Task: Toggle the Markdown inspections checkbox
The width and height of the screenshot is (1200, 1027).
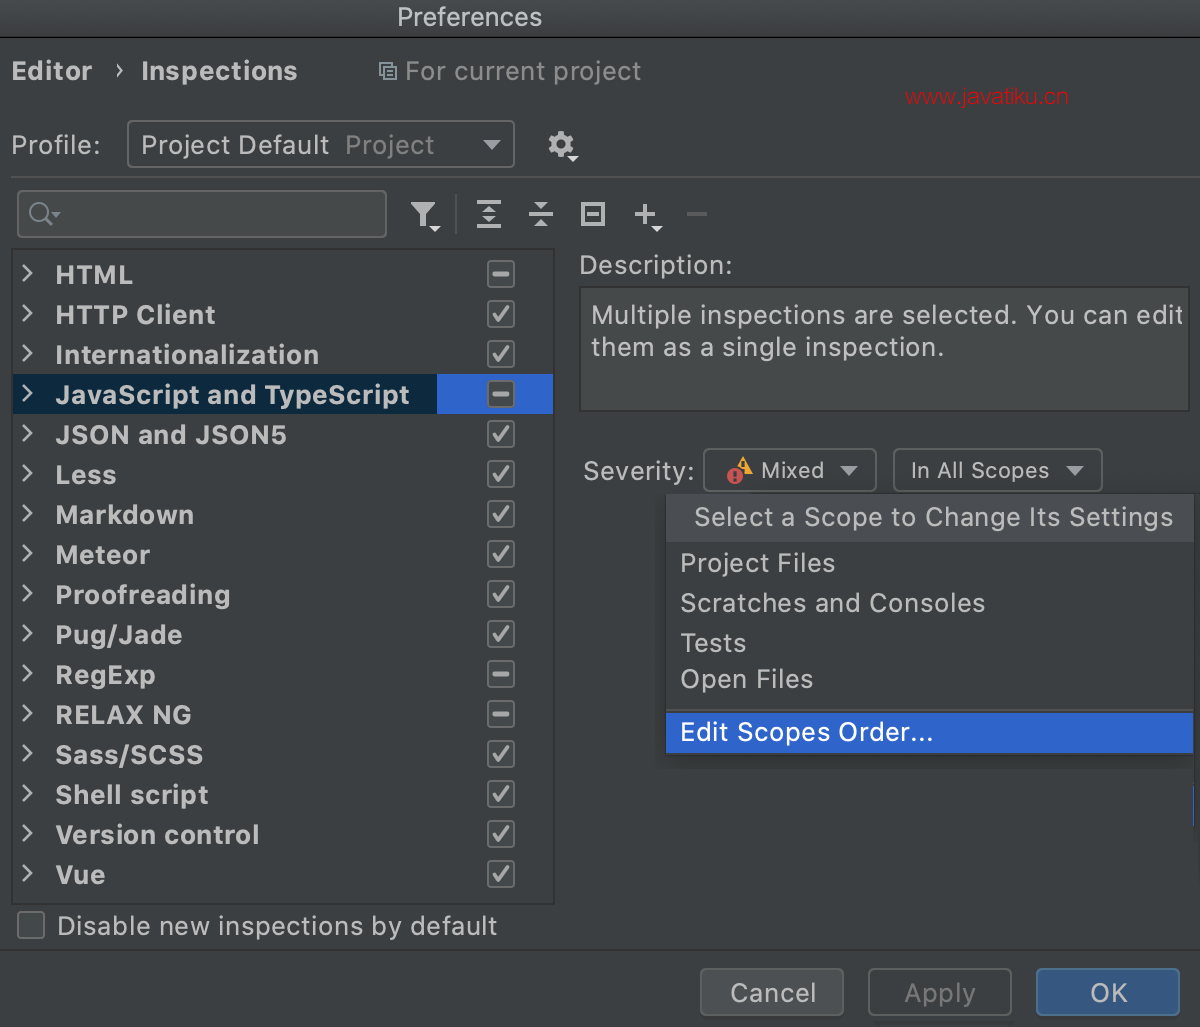Action: (500, 514)
